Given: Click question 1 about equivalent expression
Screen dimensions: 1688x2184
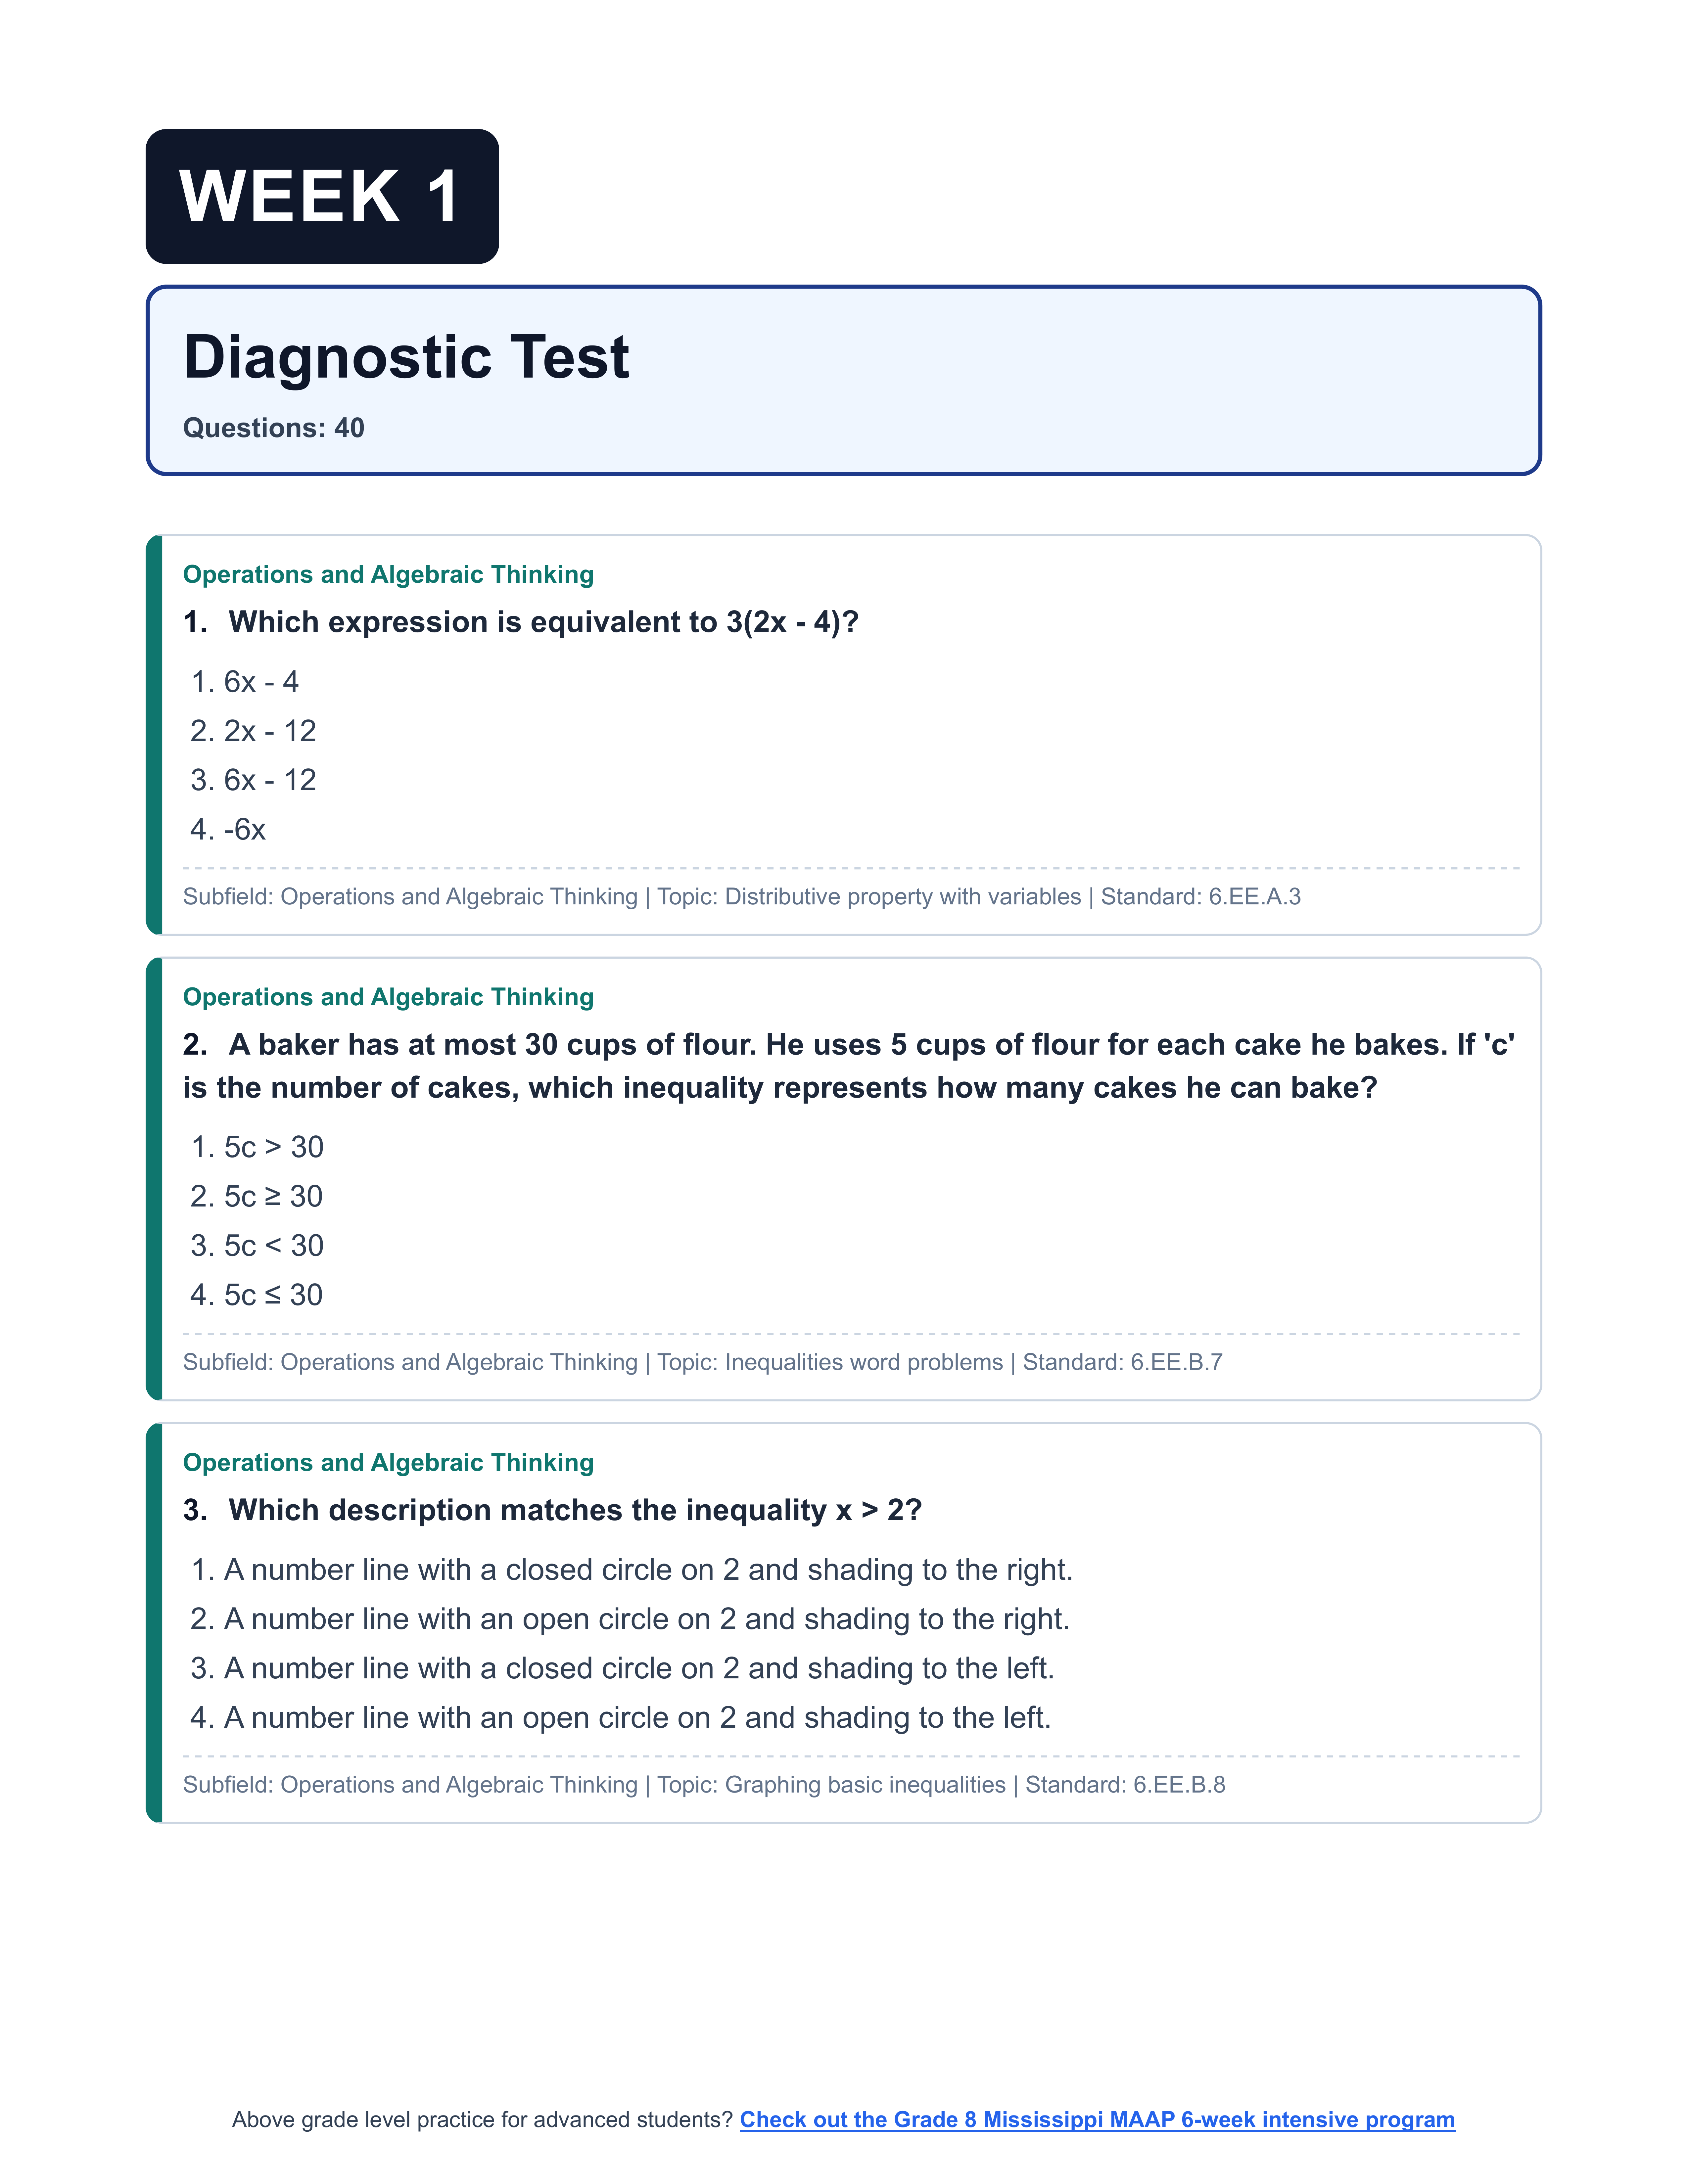Looking at the screenshot, I should [543, 622].
